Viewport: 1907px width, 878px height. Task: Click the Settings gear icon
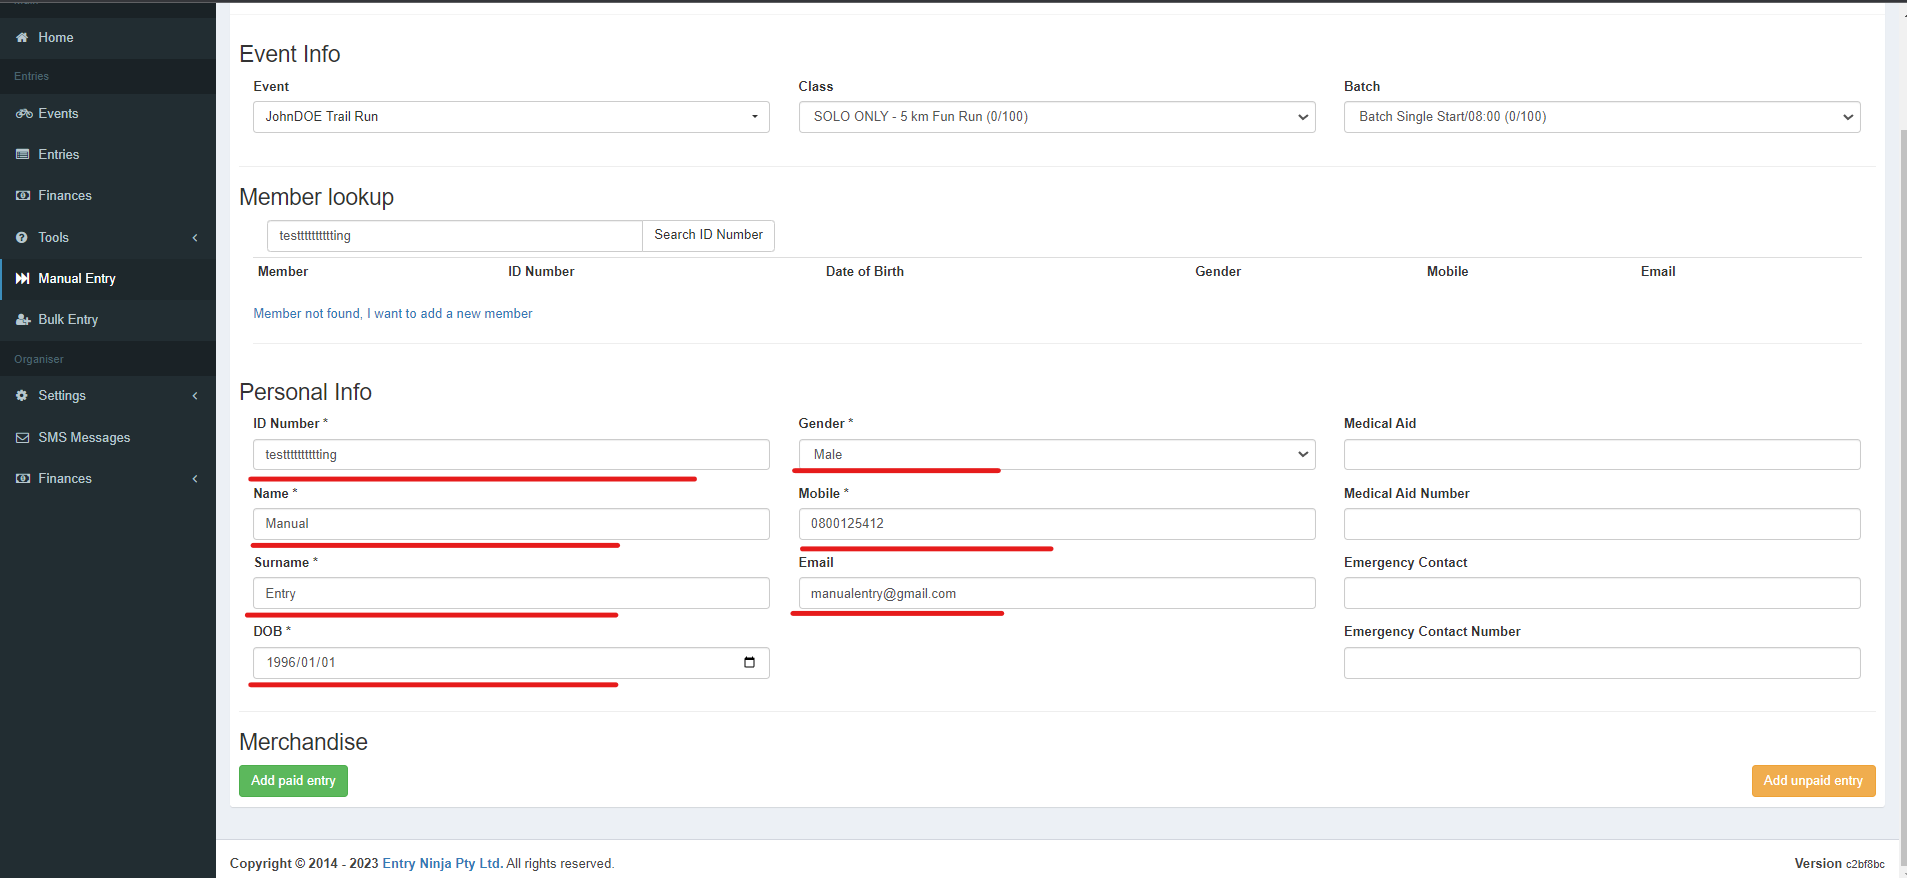tap(22, 396)
